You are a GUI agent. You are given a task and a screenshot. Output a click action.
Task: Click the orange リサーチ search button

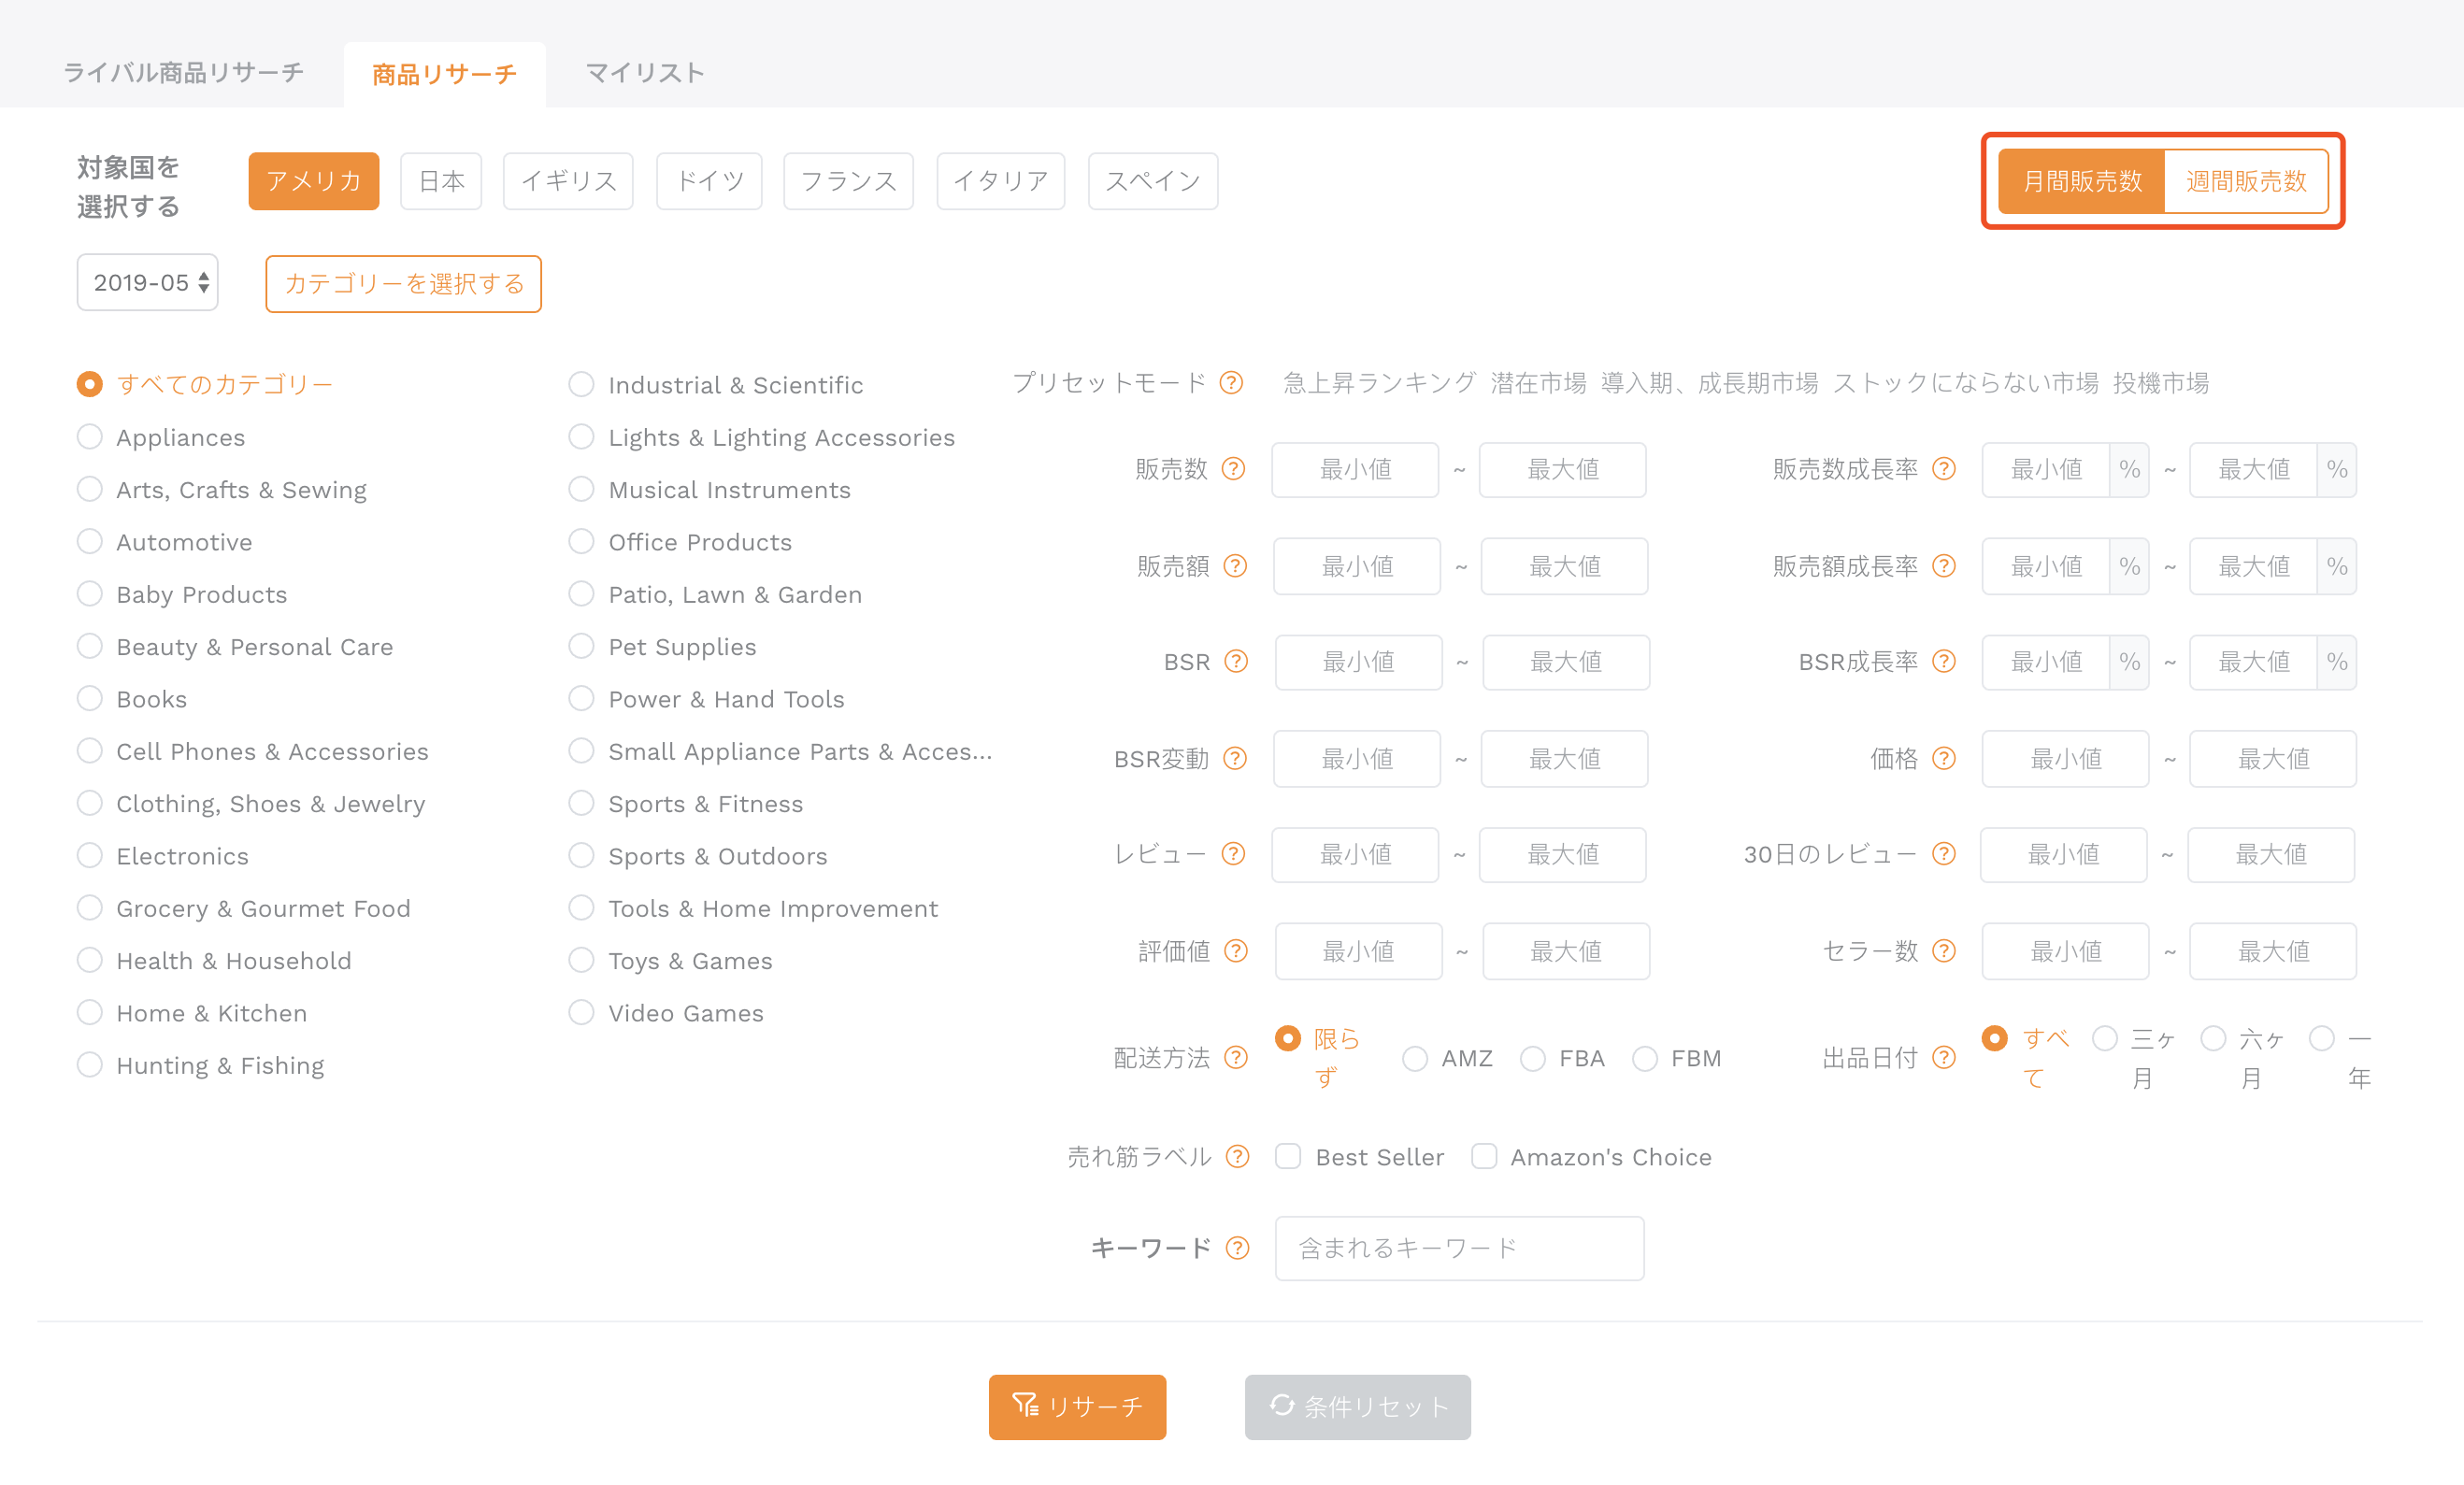[x=1078, y=1407]
